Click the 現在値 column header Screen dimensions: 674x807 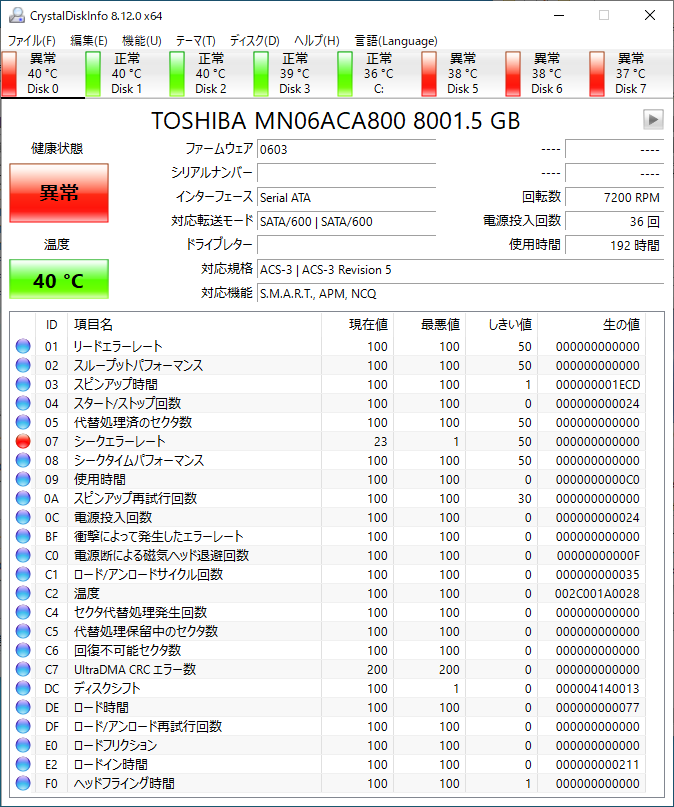(358, 324)
